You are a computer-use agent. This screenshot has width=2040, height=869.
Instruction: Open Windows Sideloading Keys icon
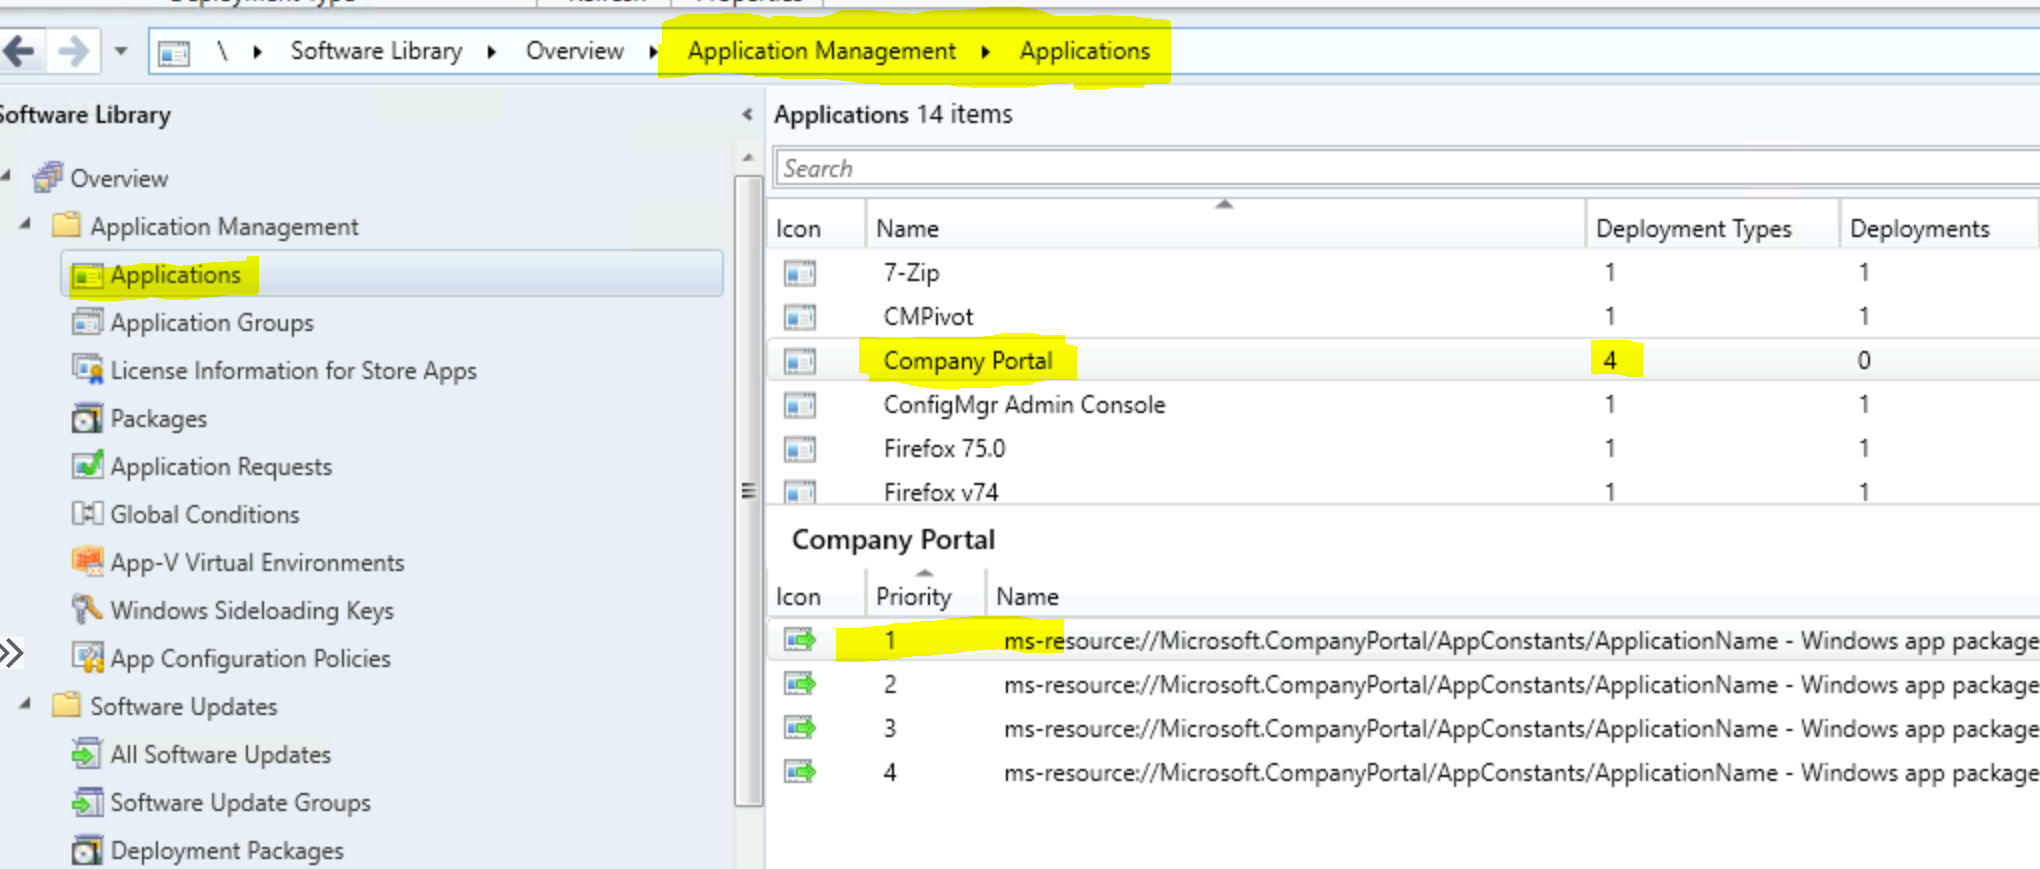click(87, 609)
